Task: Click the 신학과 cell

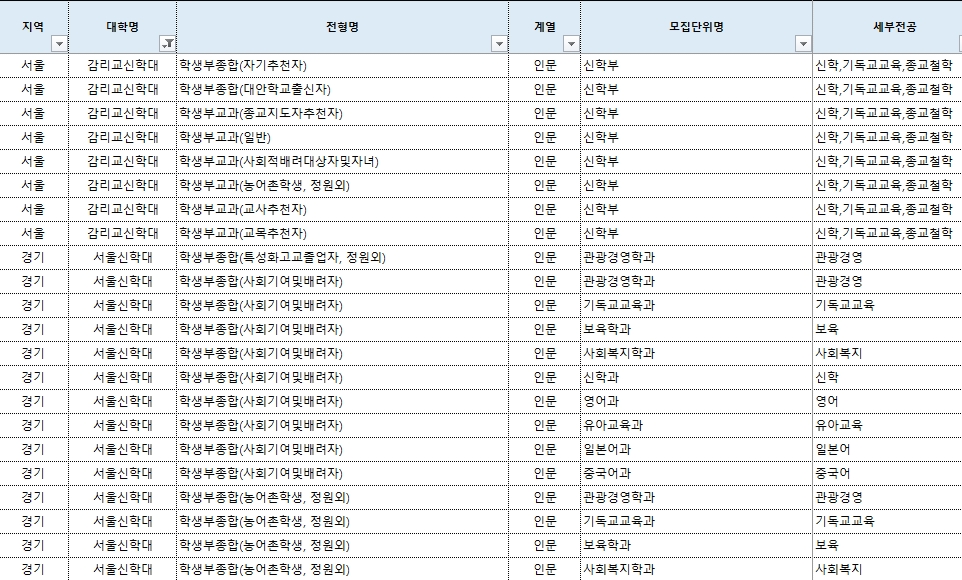Action: [696, 377]
